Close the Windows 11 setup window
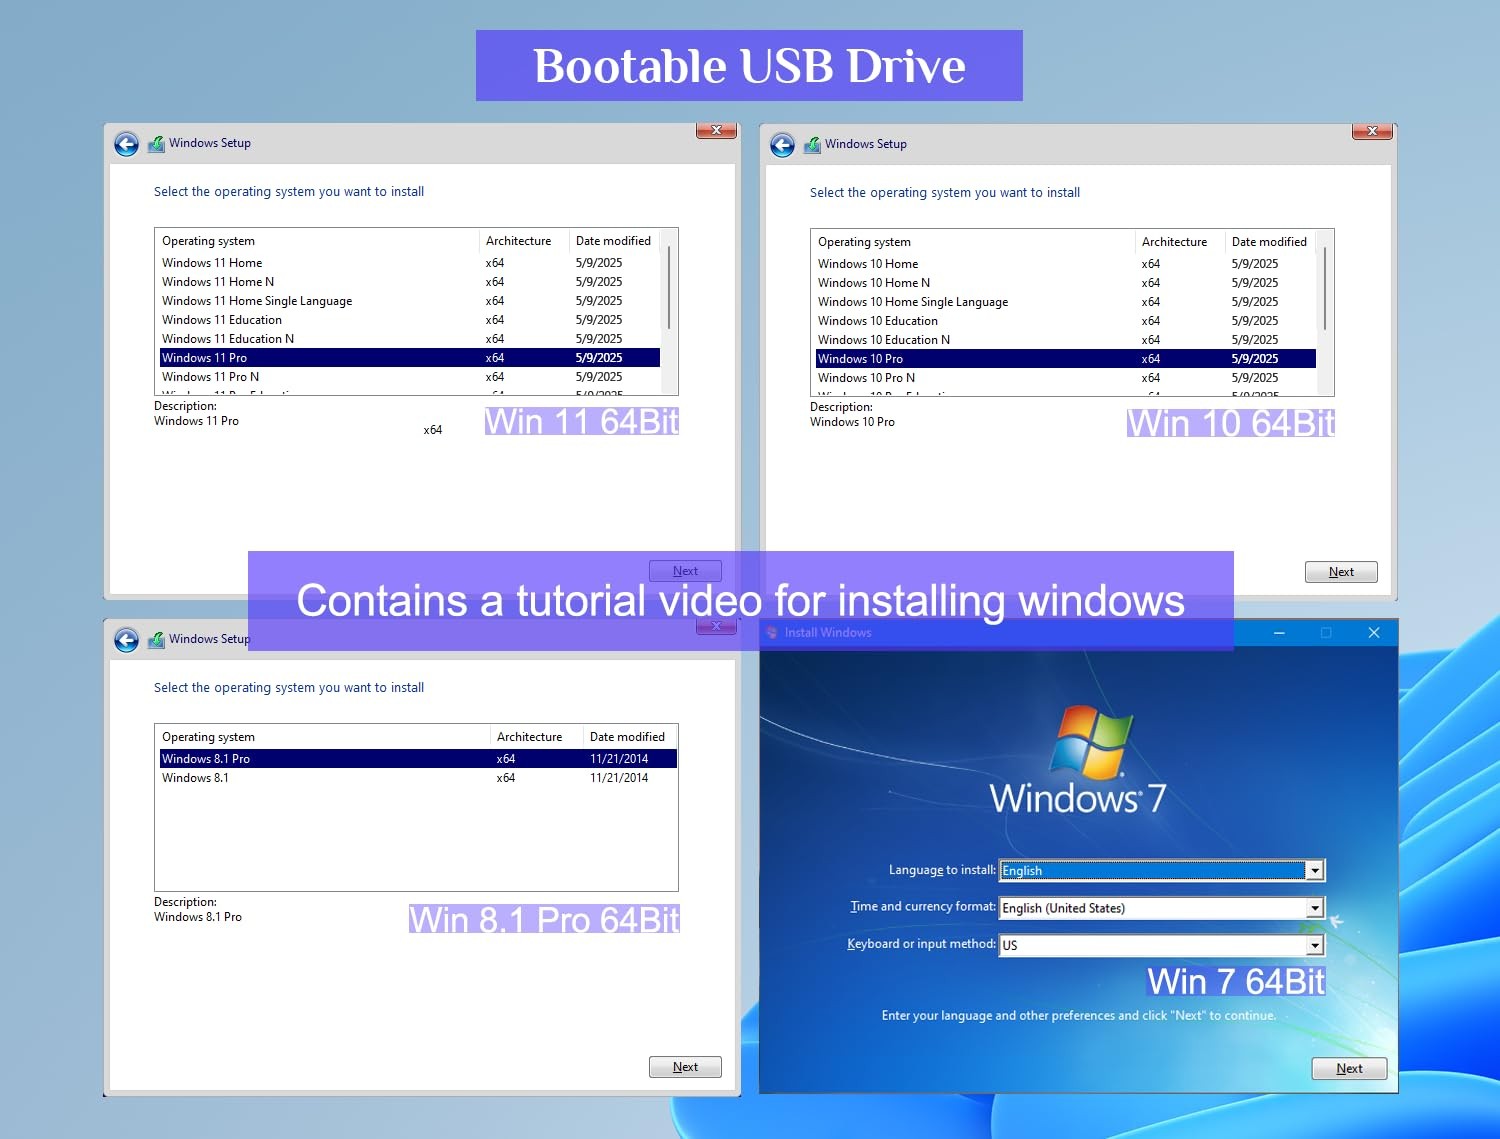Screen dimensions: 1500x1139 point(716,130)
